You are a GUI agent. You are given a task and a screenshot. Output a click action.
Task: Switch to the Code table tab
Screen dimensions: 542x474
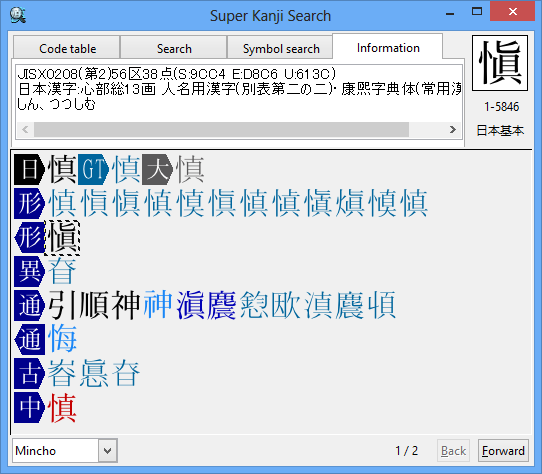click(67, 48)
